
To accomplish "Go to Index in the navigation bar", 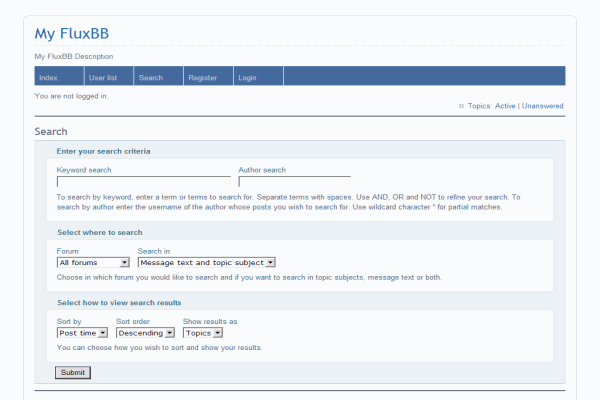I will (48, 77).
